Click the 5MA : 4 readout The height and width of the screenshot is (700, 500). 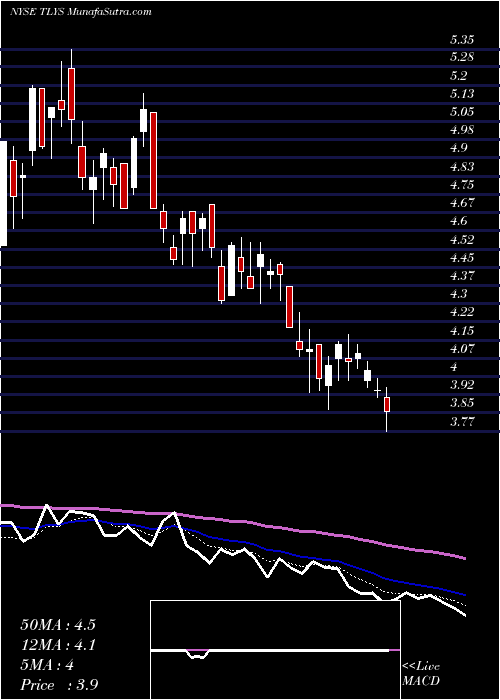(x=47, y=665)
